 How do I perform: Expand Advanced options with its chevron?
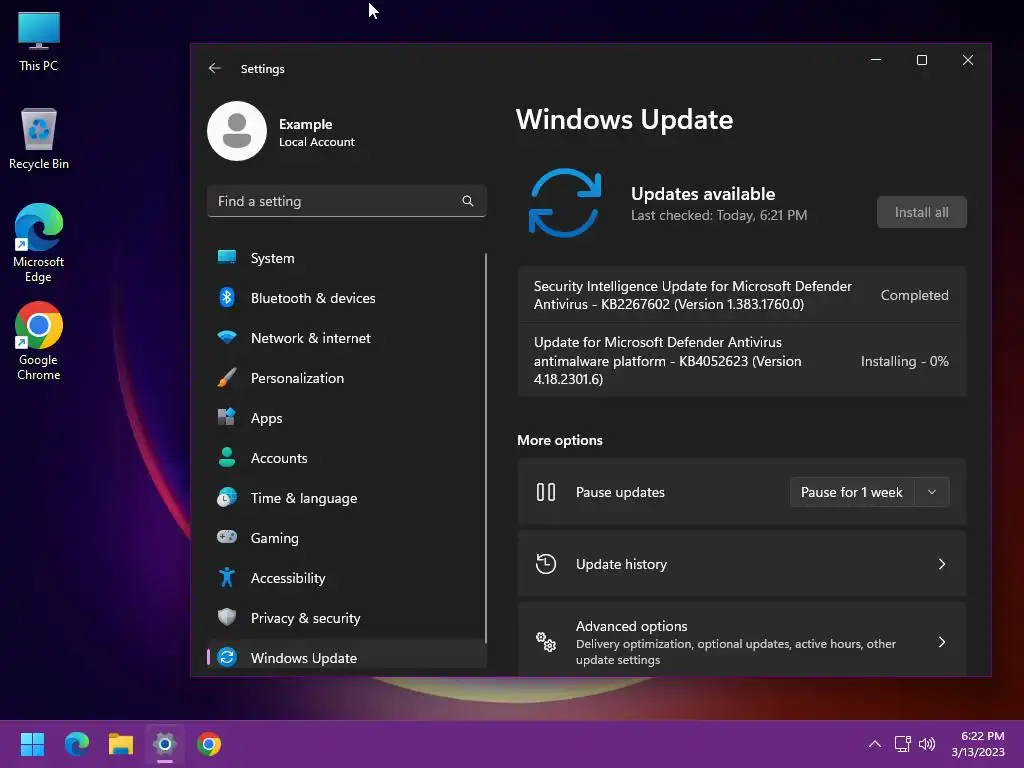(942, 642)
